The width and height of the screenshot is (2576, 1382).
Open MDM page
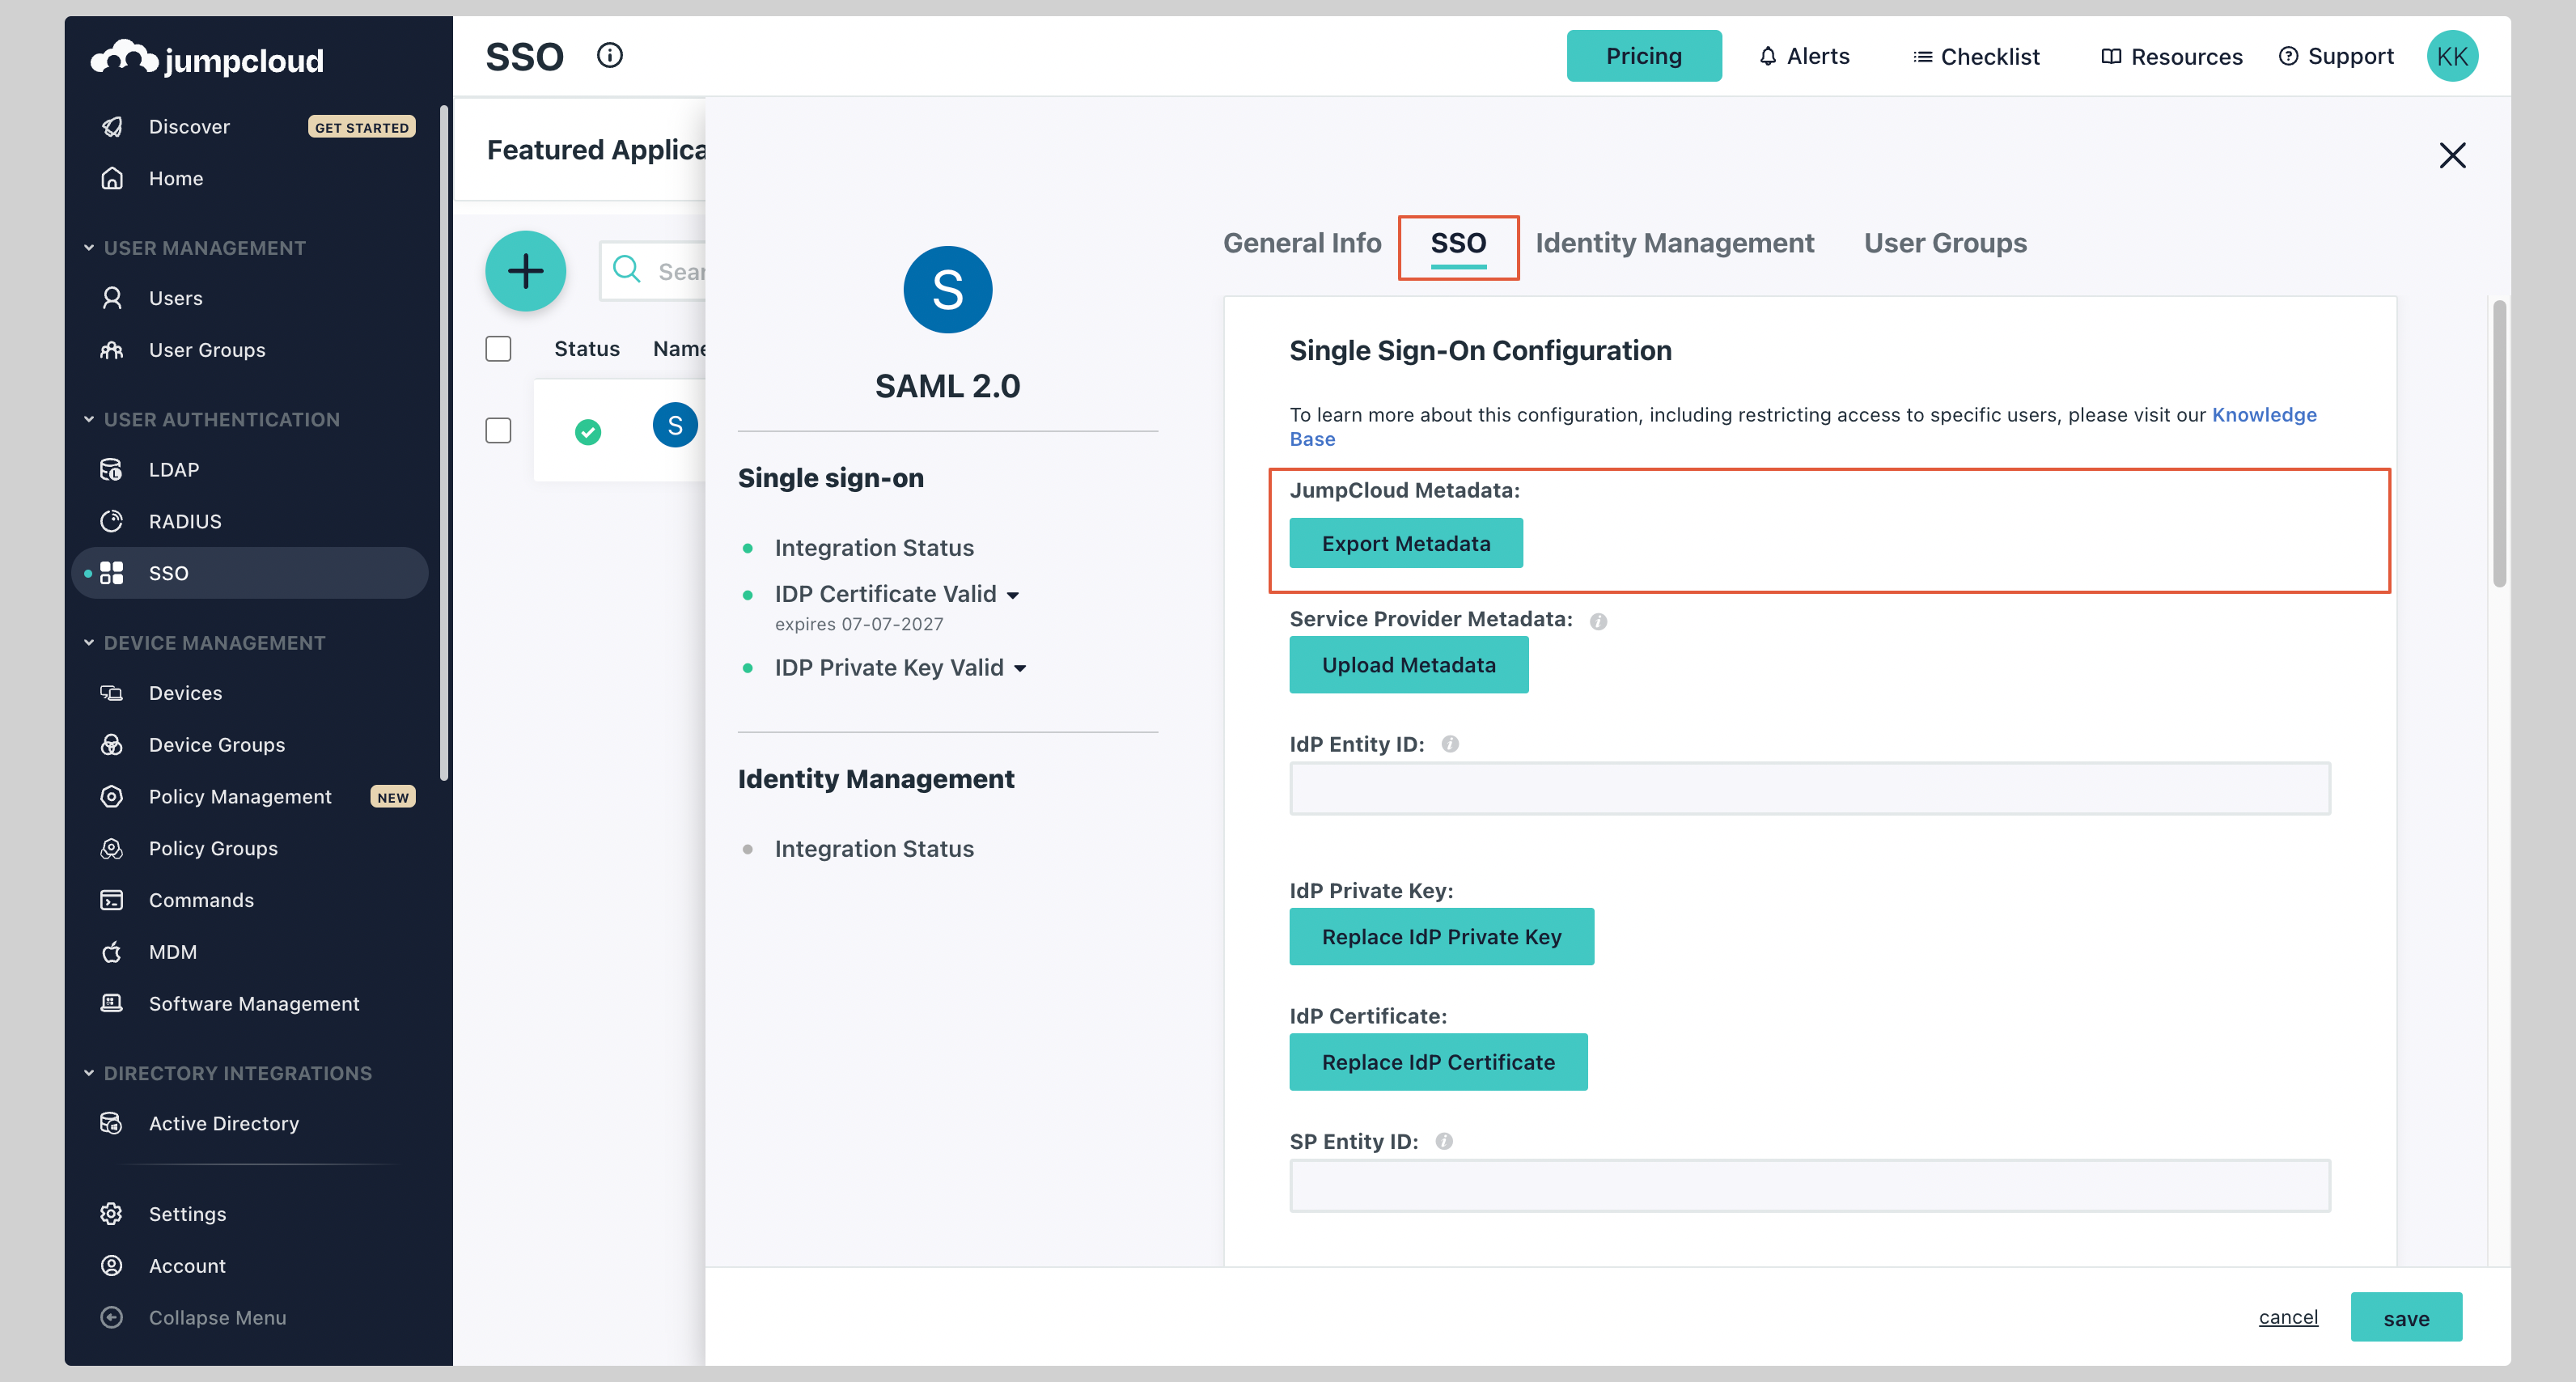[173, 953]
